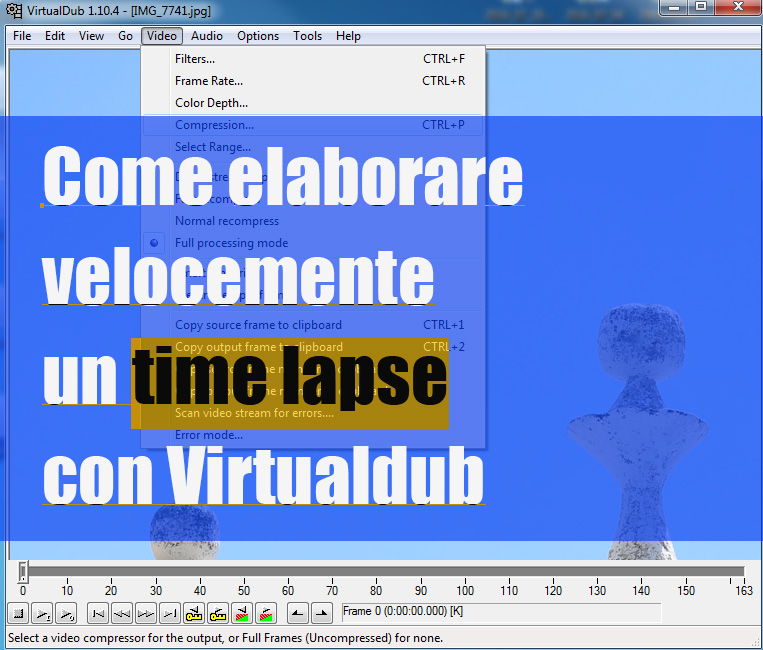Image resolution: width=763 pixels, height=650 pixels.
Task: Open Error mode... from the Video menu
Action: click(x=313, y=435)
